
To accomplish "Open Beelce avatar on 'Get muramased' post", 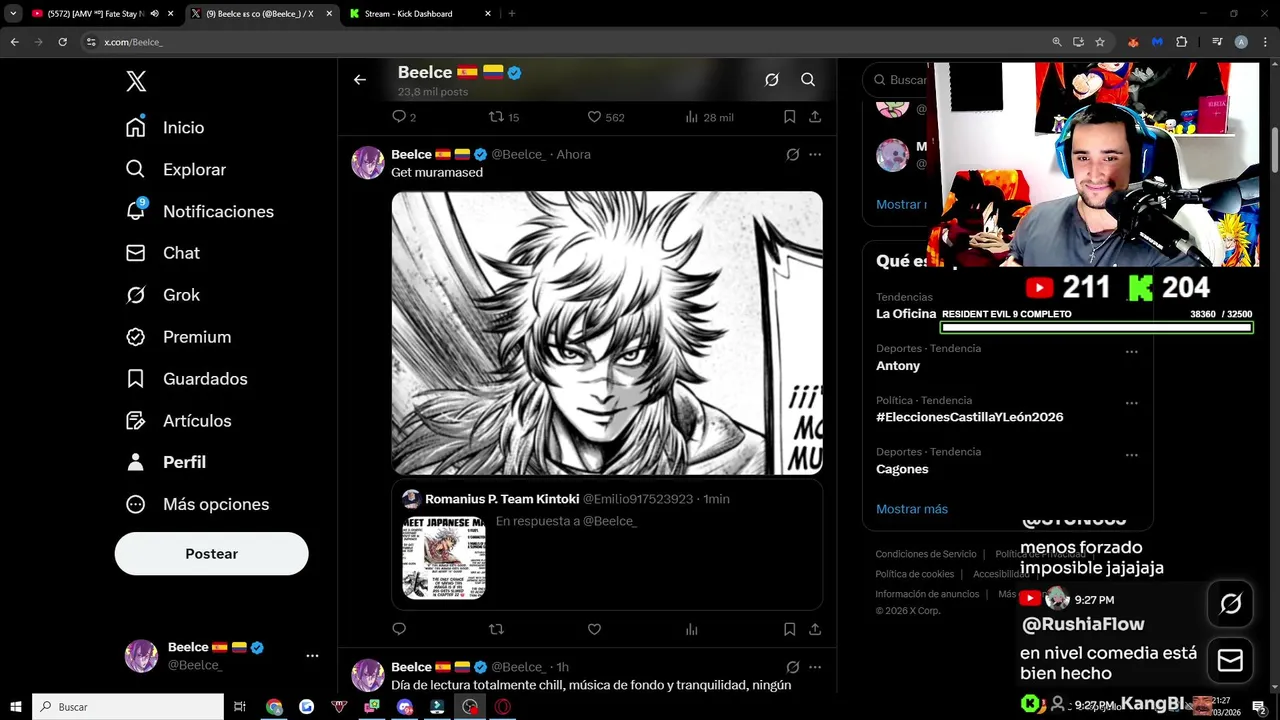I will (x=368, y=163).
